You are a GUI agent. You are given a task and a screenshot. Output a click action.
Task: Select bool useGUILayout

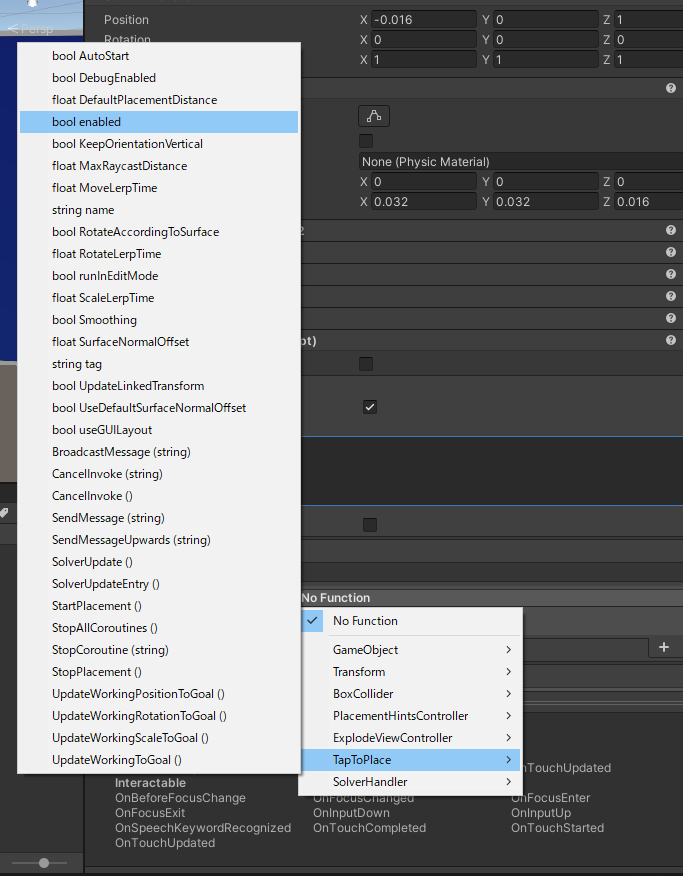pyautogui.click(x=159, y=430)
